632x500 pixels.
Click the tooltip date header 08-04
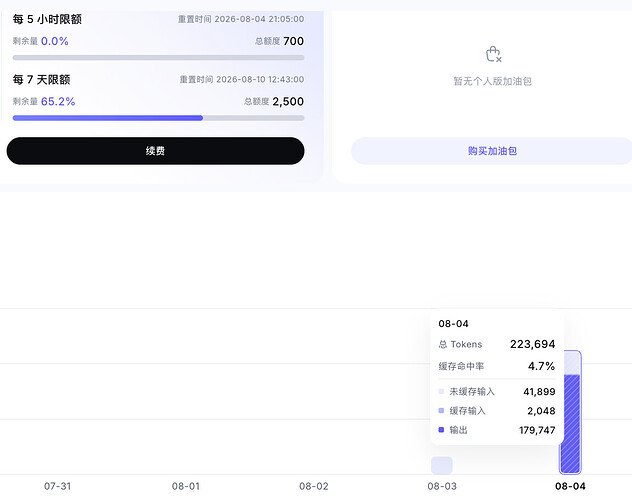pyautogui.click(x=453, y=324)
